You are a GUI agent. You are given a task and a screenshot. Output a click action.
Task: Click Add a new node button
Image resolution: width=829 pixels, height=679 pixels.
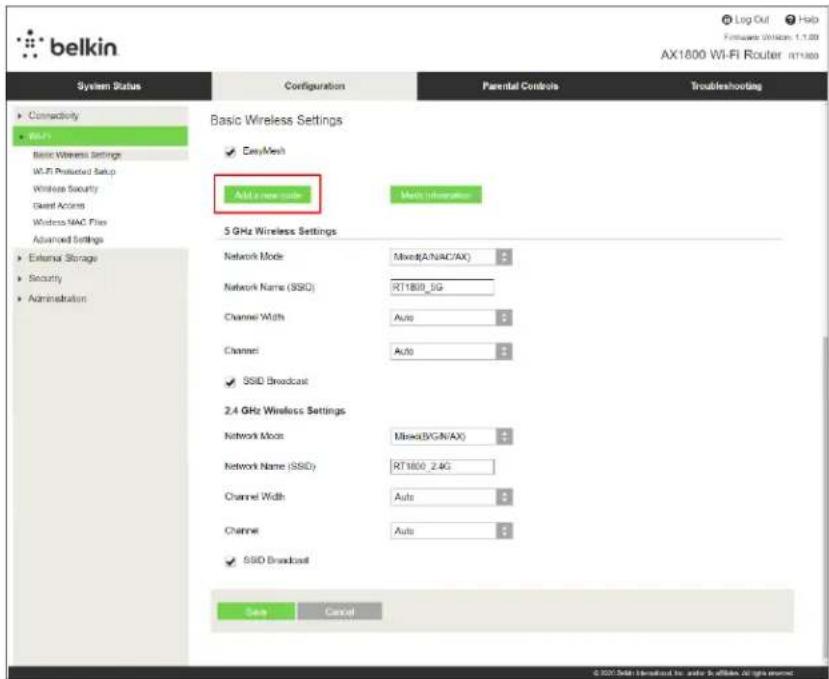coord(268,195)
